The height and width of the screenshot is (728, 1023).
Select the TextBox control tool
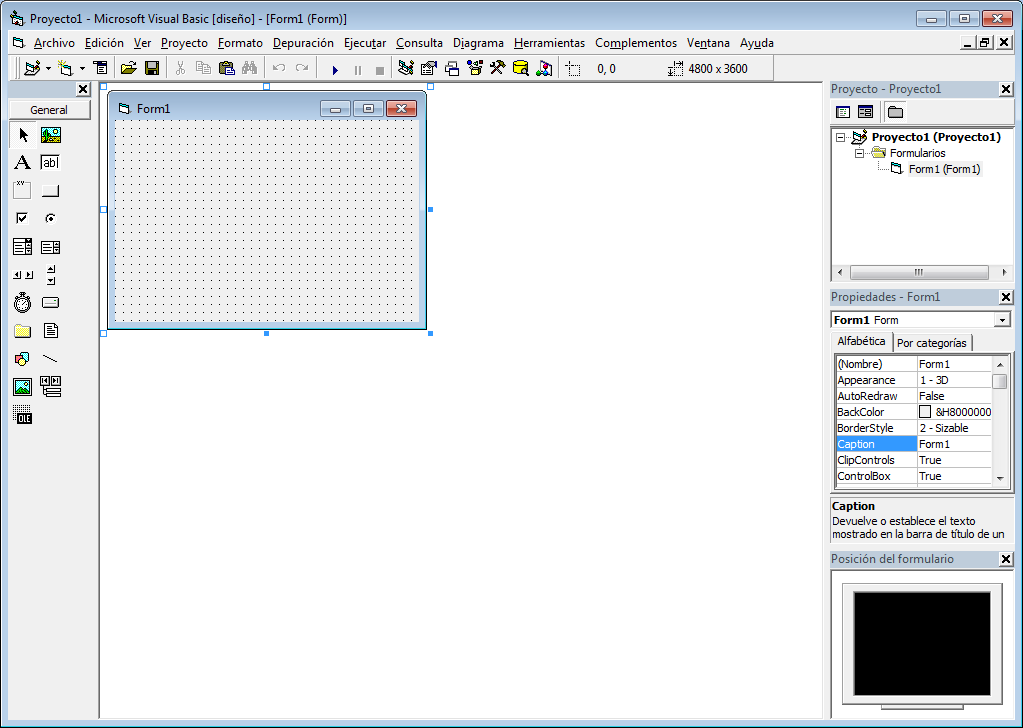click(51, 162)
